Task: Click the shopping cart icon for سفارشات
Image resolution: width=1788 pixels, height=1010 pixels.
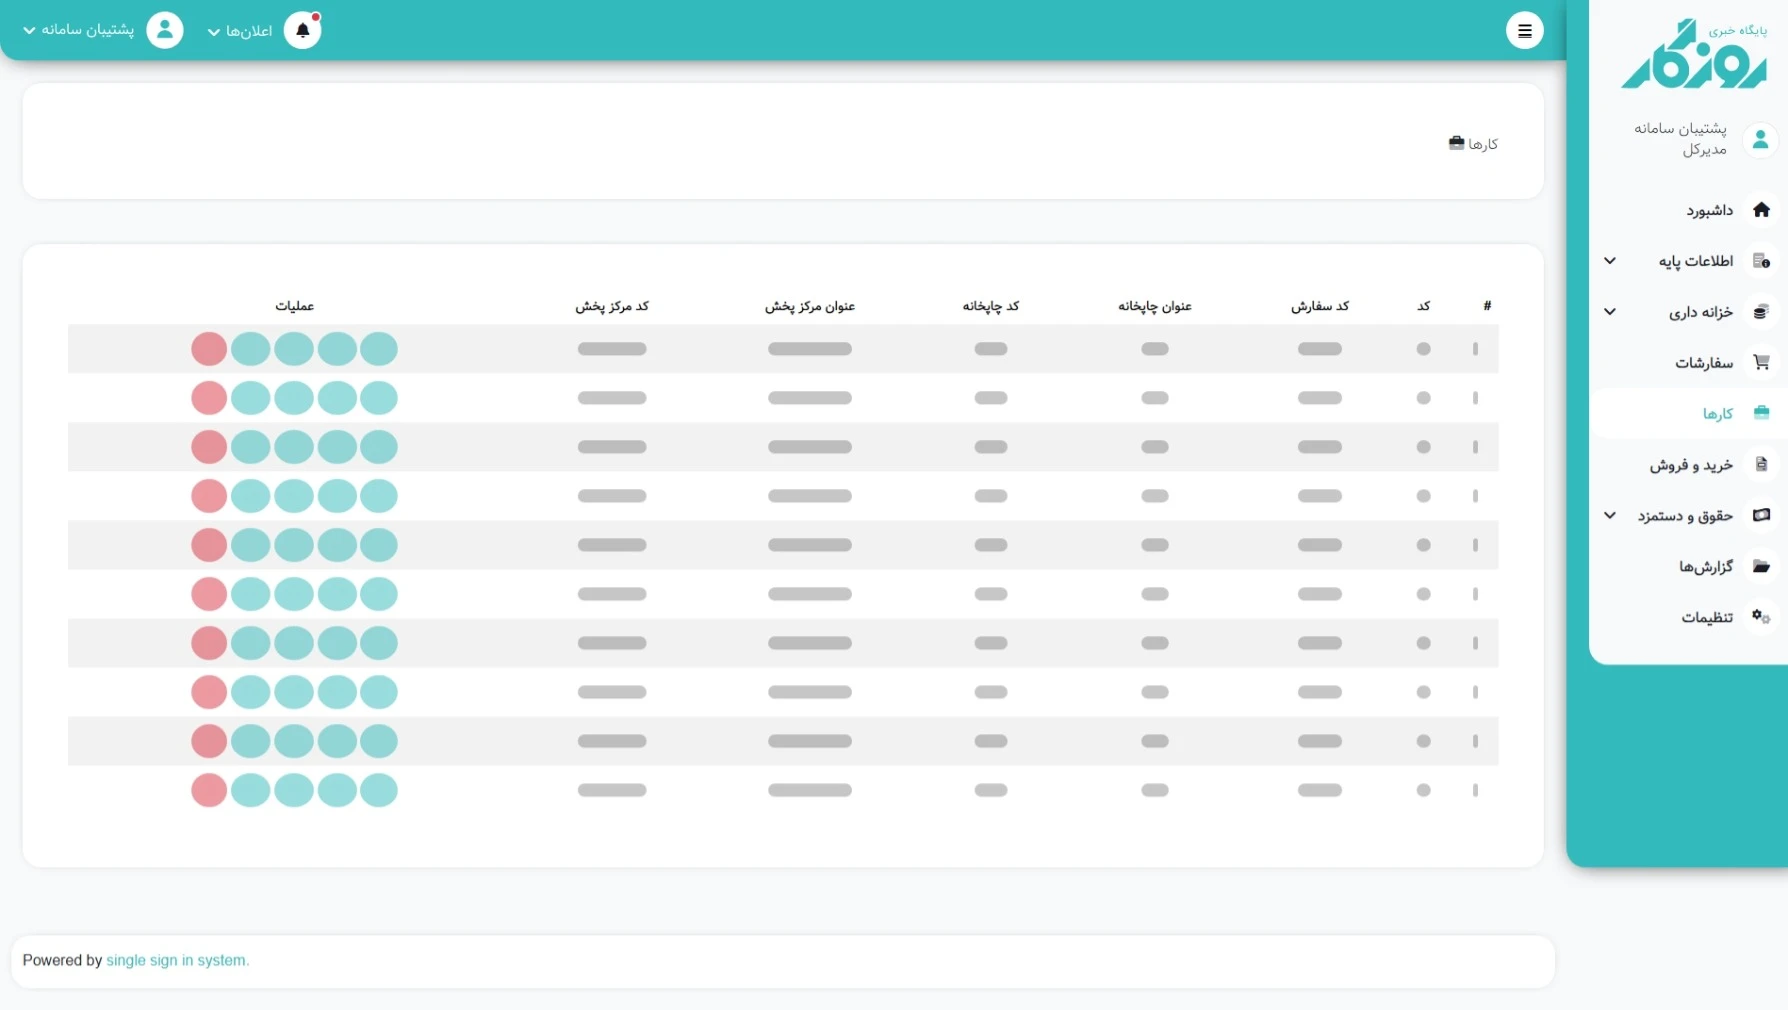Action: (x=1761, y=362)
